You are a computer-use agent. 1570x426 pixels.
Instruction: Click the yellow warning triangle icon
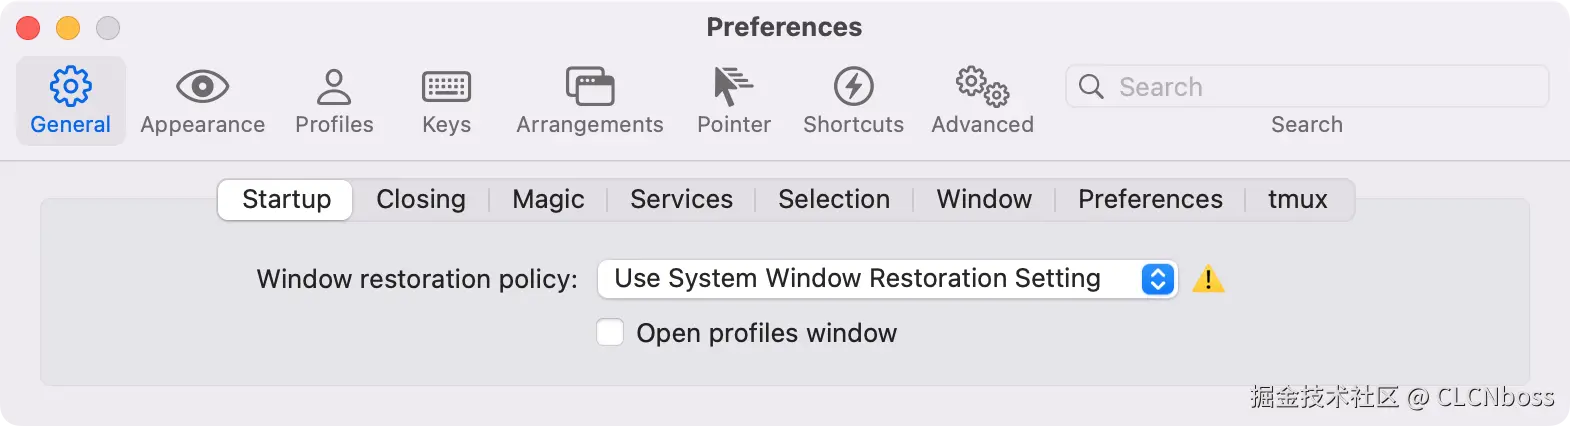pos(1208,279)
